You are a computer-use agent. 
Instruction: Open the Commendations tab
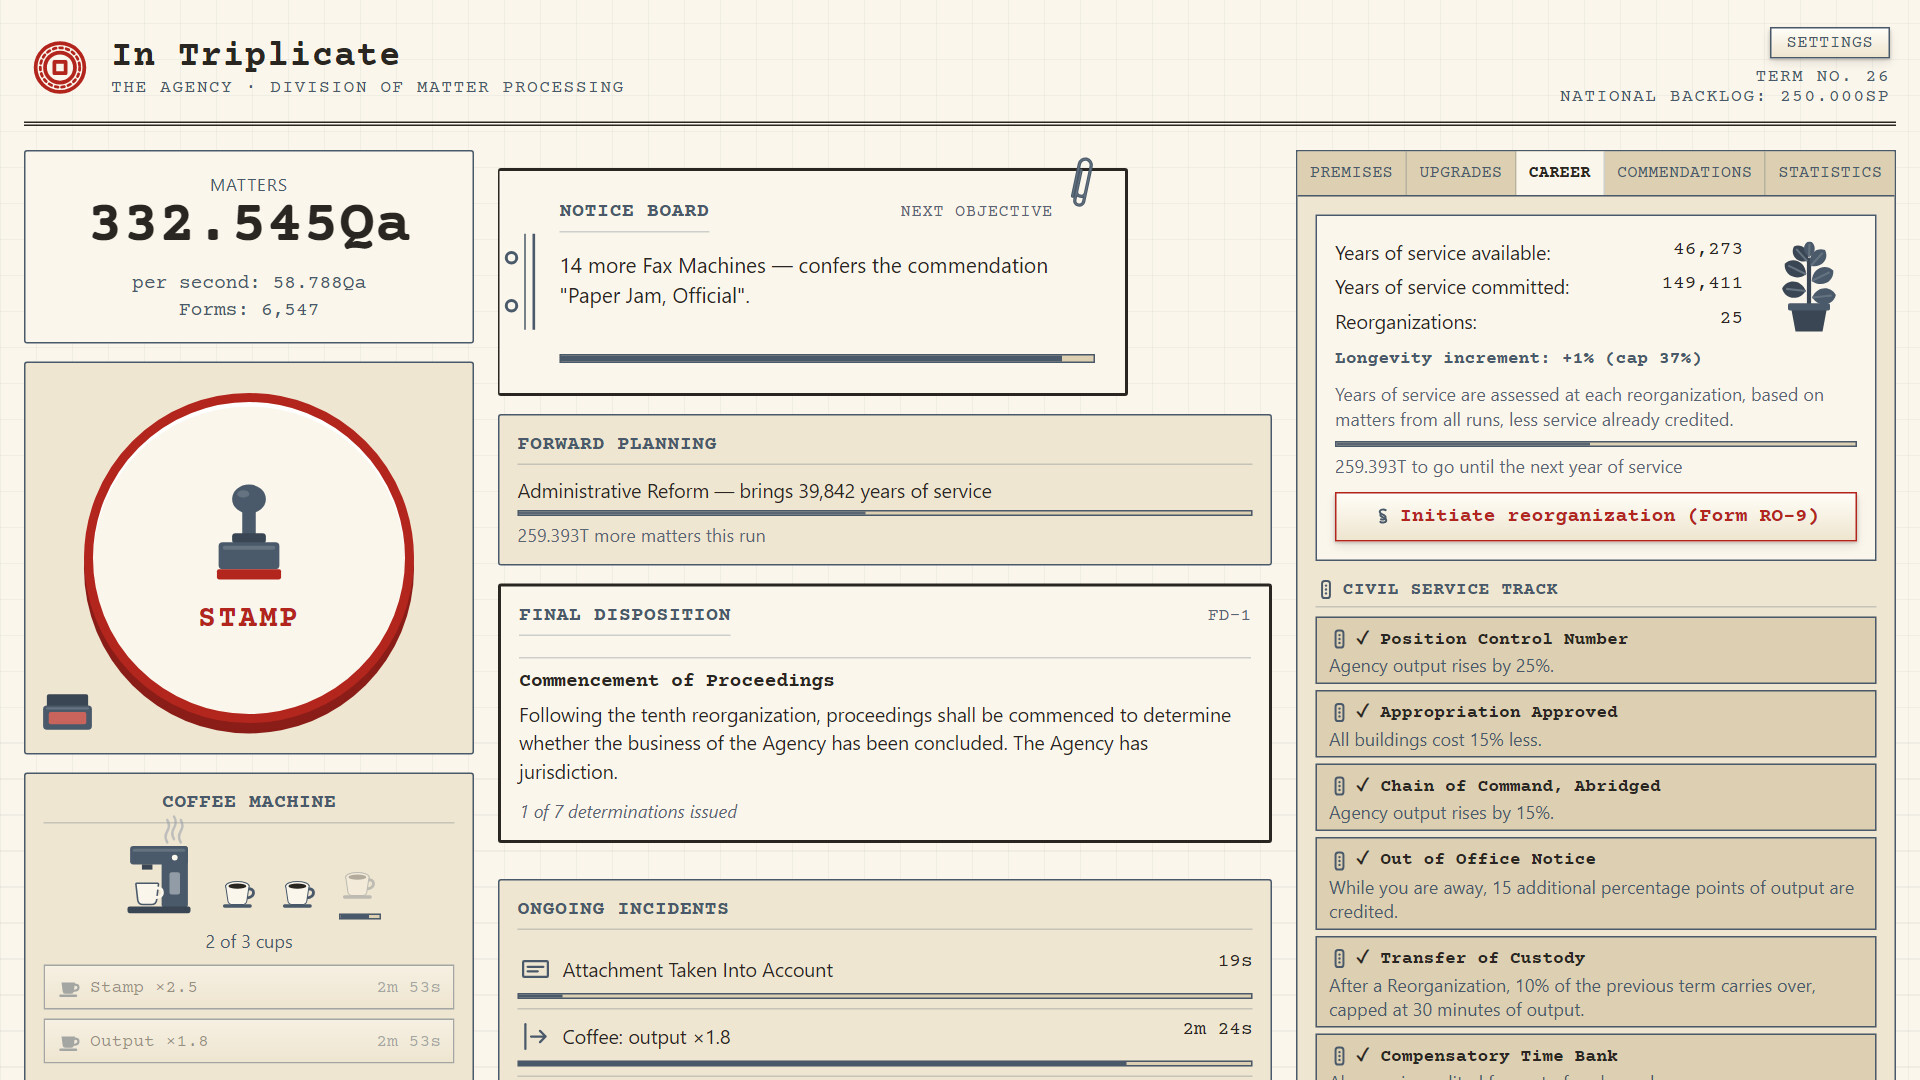pos(1684,173)
